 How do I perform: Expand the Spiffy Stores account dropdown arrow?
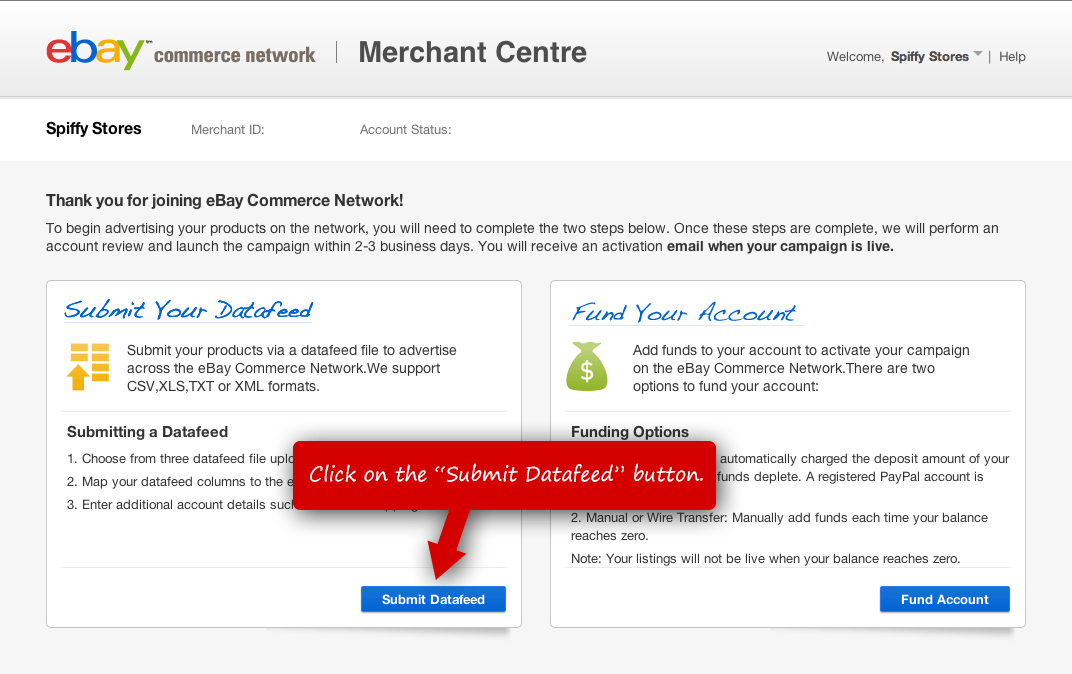(978, 54)
